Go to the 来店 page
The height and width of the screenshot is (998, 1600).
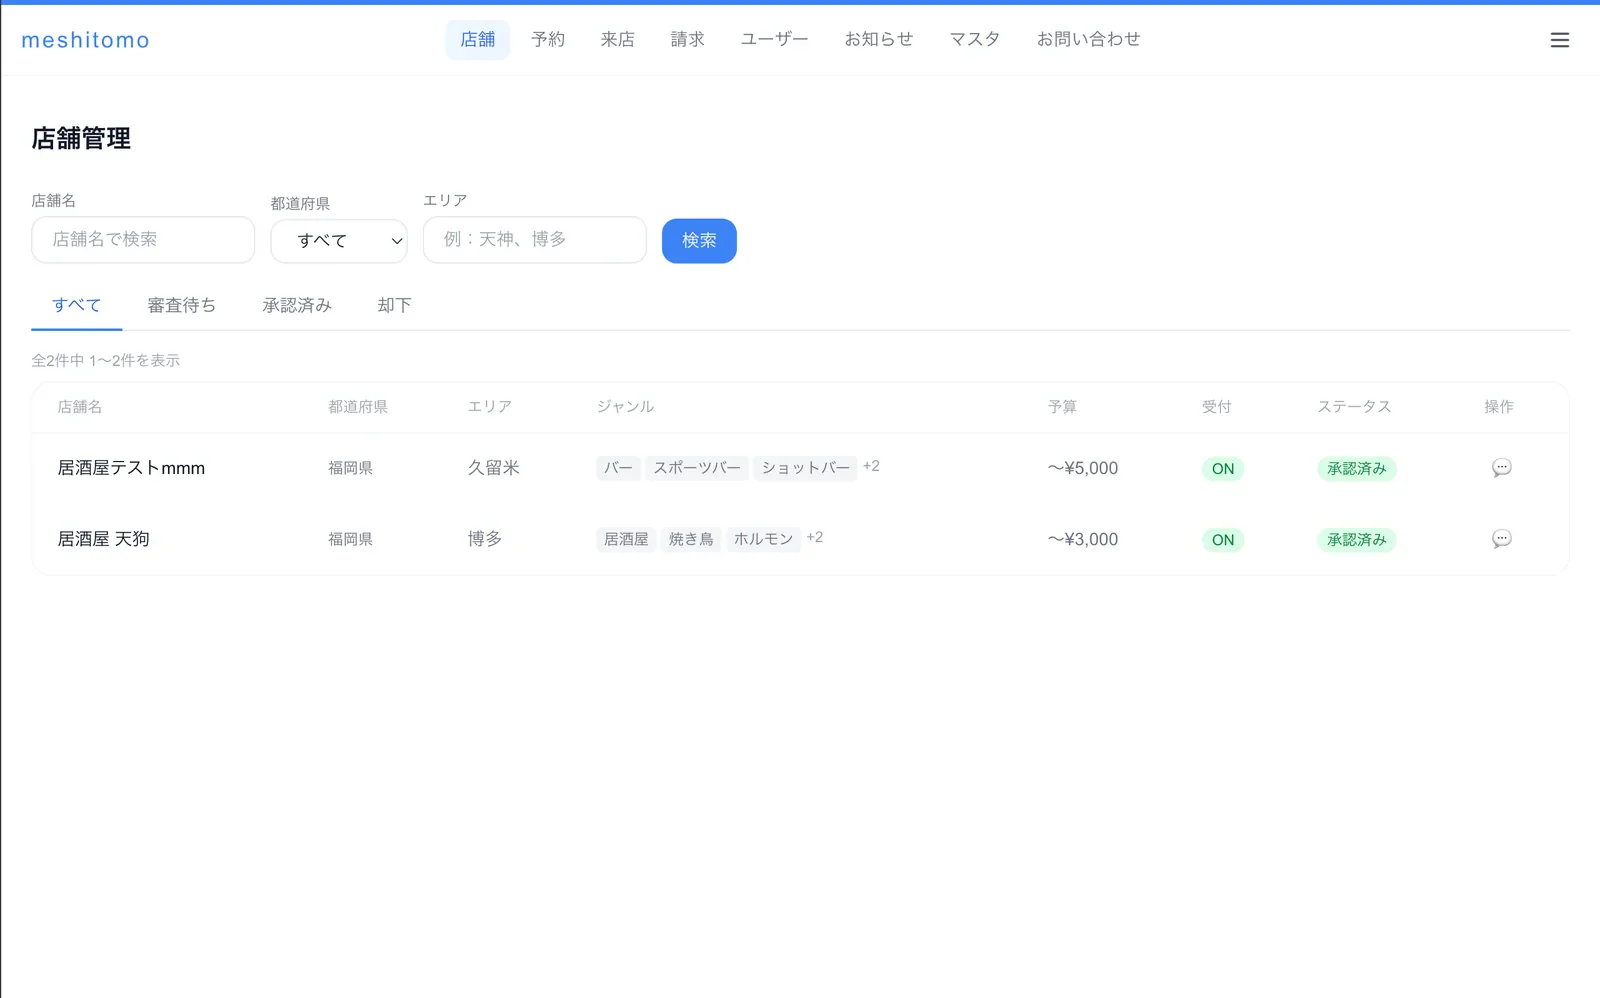(617, 40)
